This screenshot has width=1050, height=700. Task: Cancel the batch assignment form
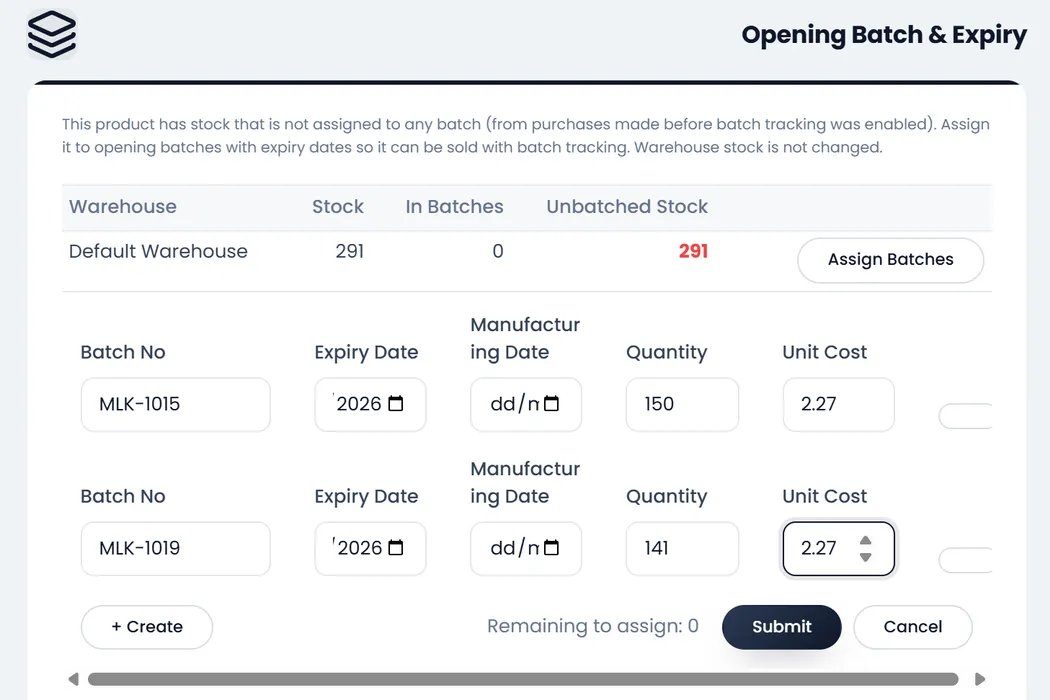point(913,627)
